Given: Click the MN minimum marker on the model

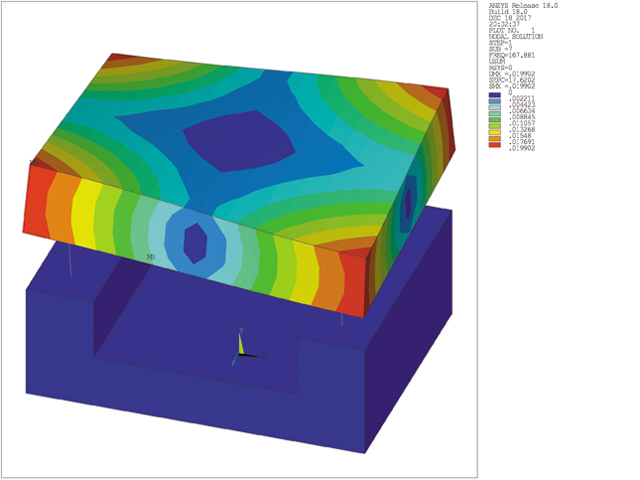Looking at the screenshot, I should (x=151, y=257).
